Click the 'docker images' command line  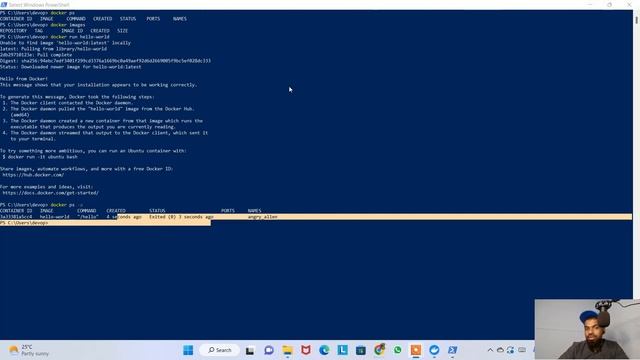pyautogui.click(x=43, y=25)
